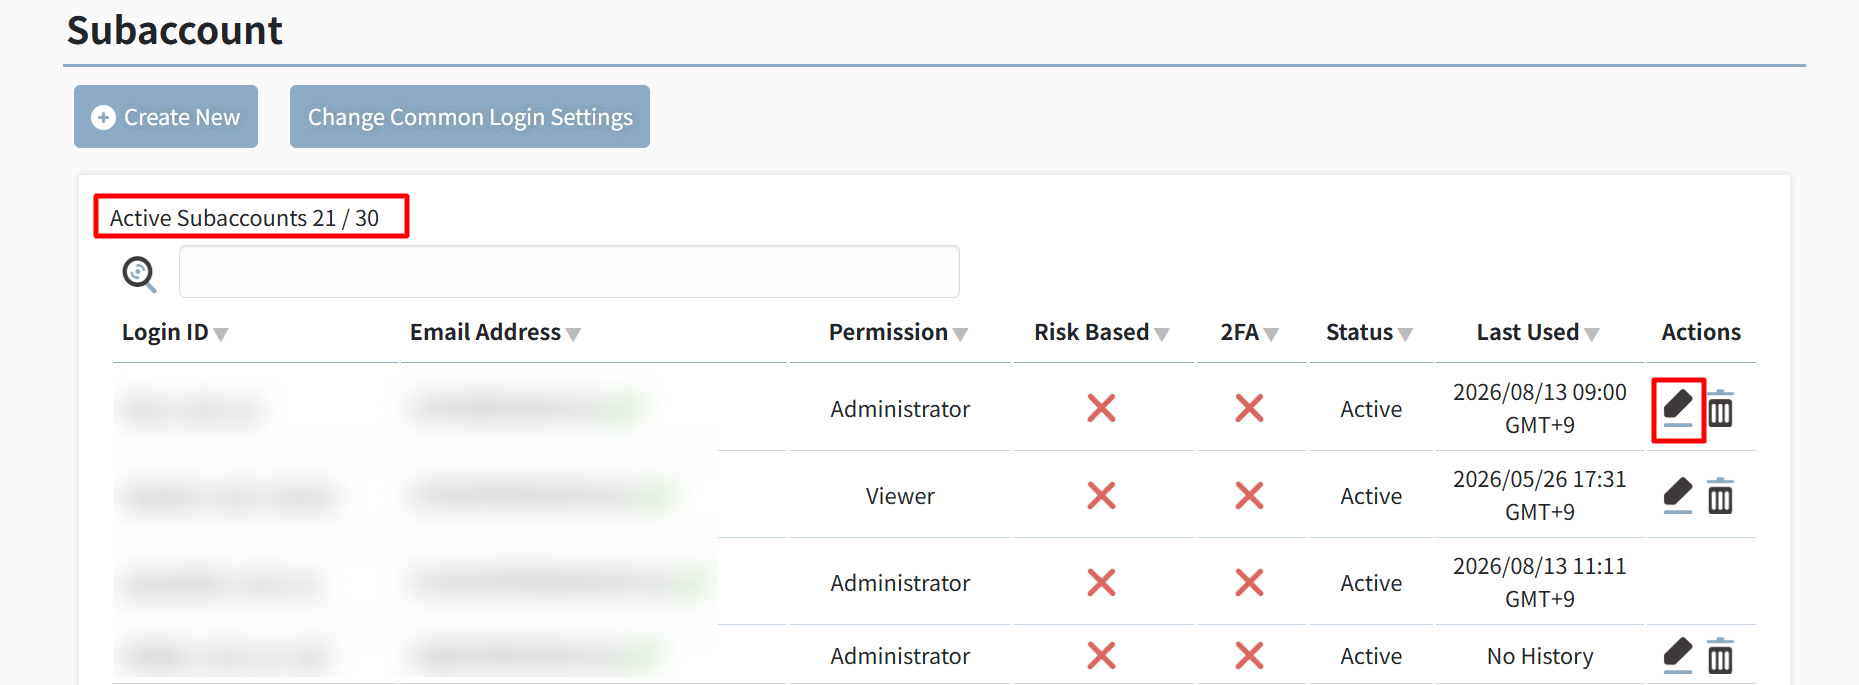Click 2FA X mark for first Administrator
The image size is (1859, 685).
1249,408
